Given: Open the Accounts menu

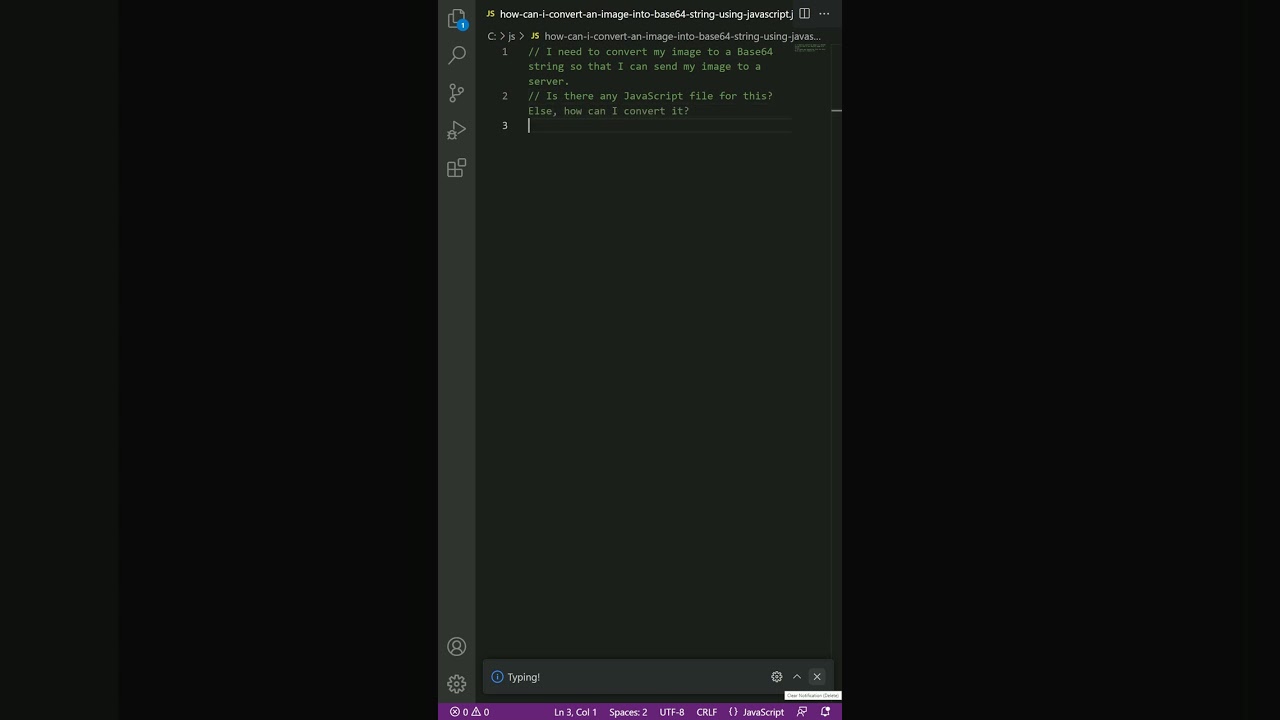Looking at the screenshot, I should pos(457,647).
